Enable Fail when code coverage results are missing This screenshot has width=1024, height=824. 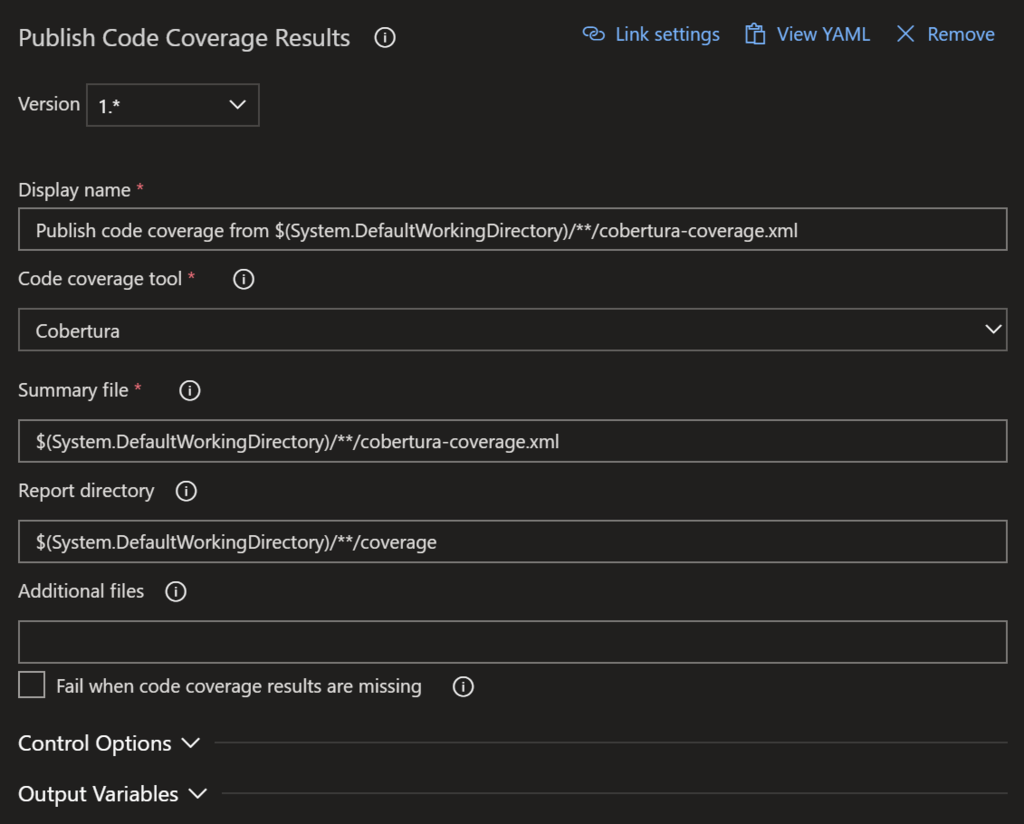tap(32, 685)
